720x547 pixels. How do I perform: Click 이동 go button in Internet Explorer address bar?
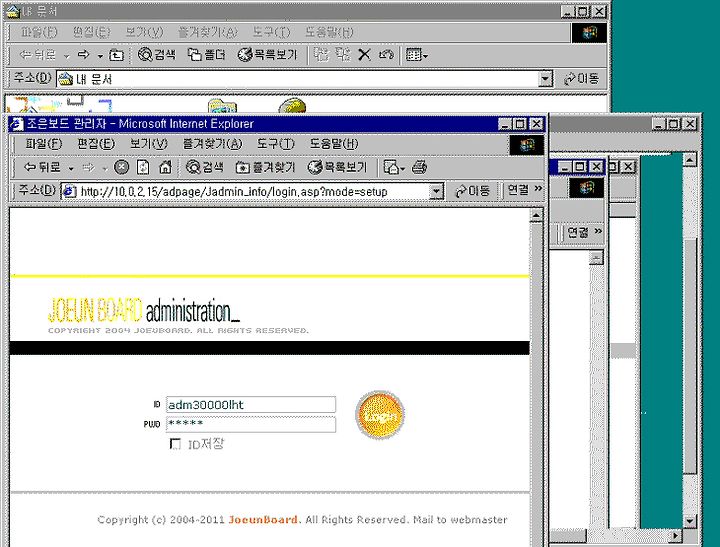[x=472, y=191]
